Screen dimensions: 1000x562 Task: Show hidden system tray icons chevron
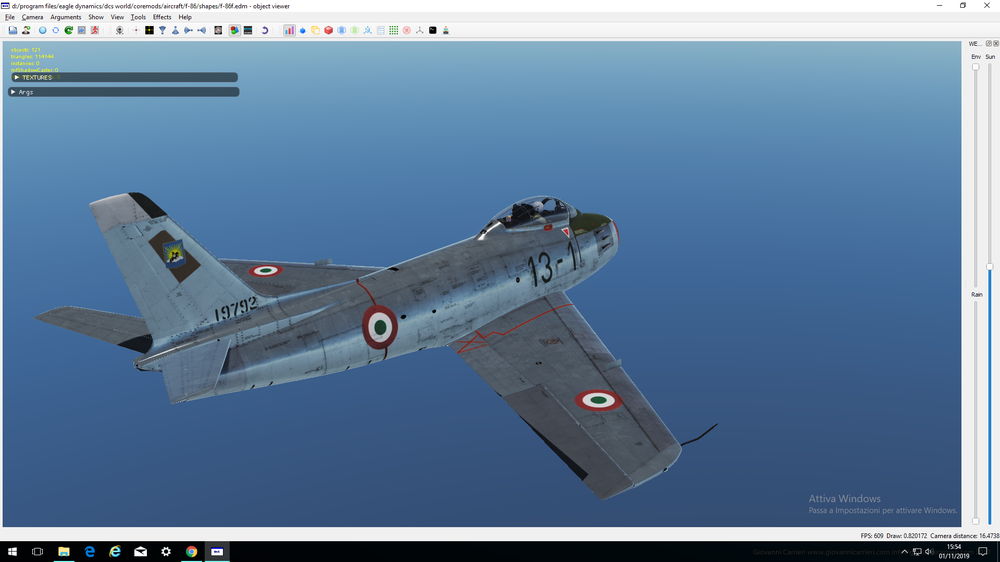coord(904,551)
